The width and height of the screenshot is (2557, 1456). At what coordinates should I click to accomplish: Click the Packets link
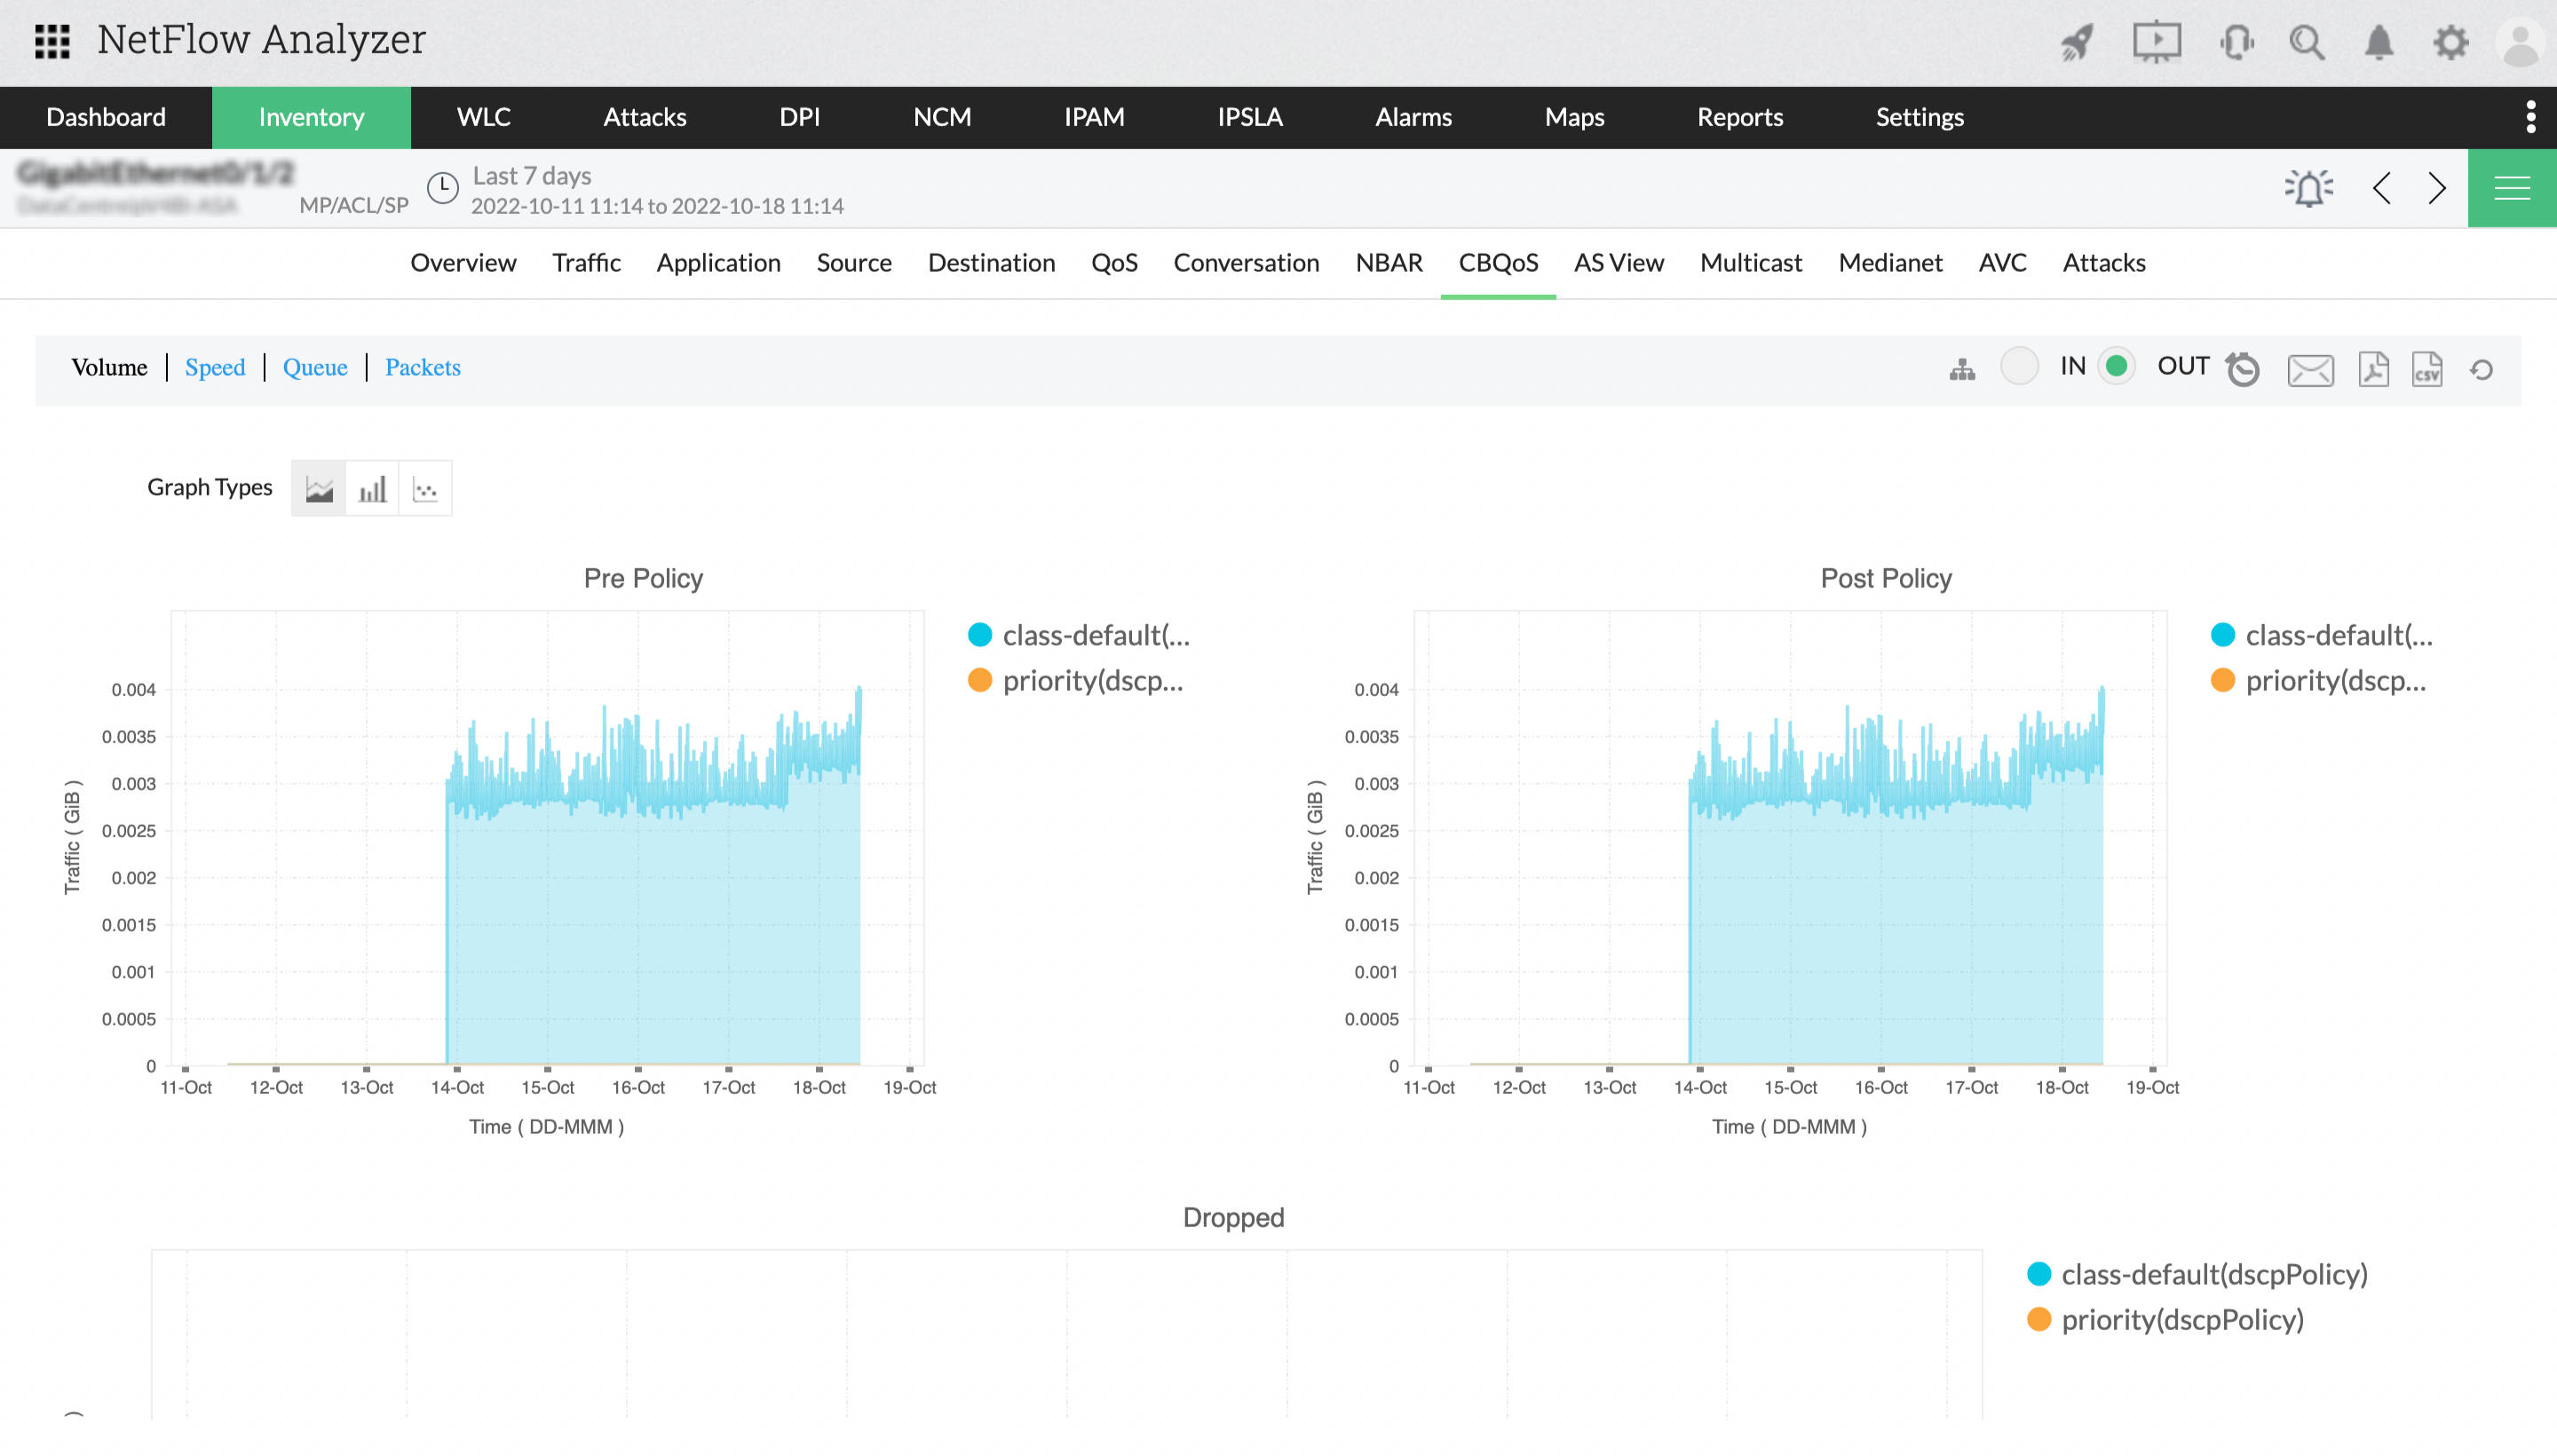click(422, 367)
